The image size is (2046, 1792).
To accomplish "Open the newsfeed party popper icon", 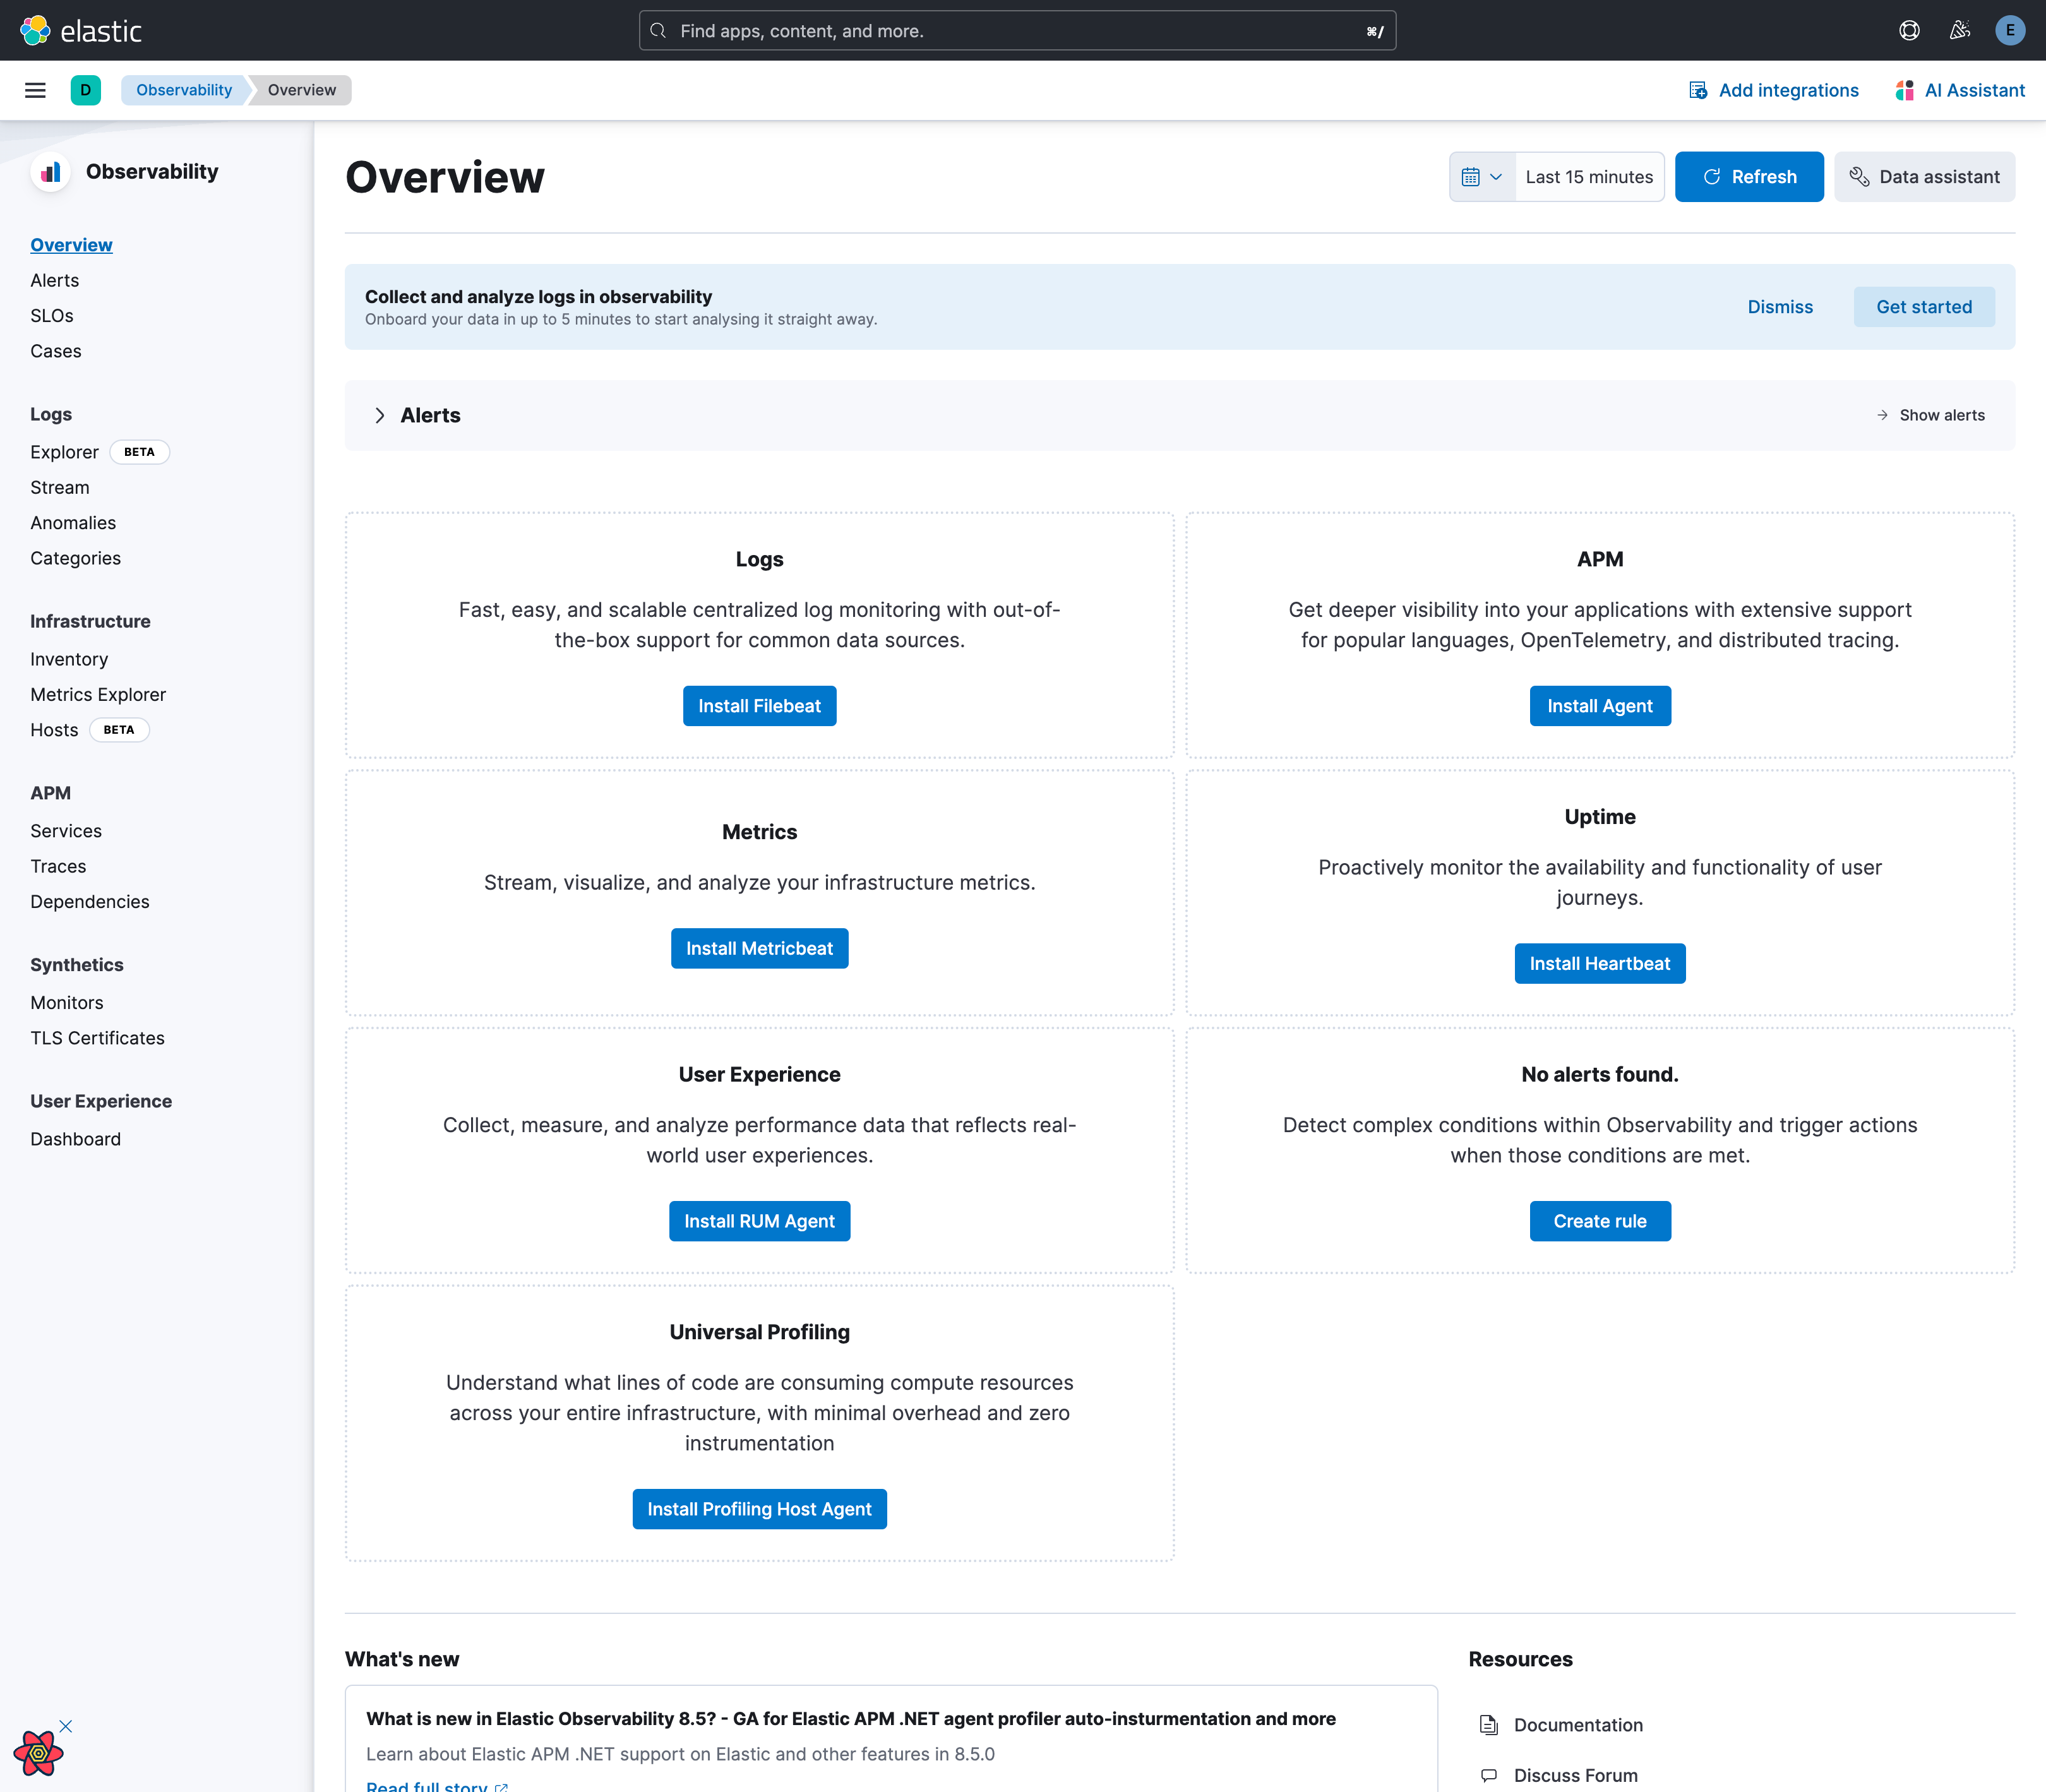I will pos(1958,30).
